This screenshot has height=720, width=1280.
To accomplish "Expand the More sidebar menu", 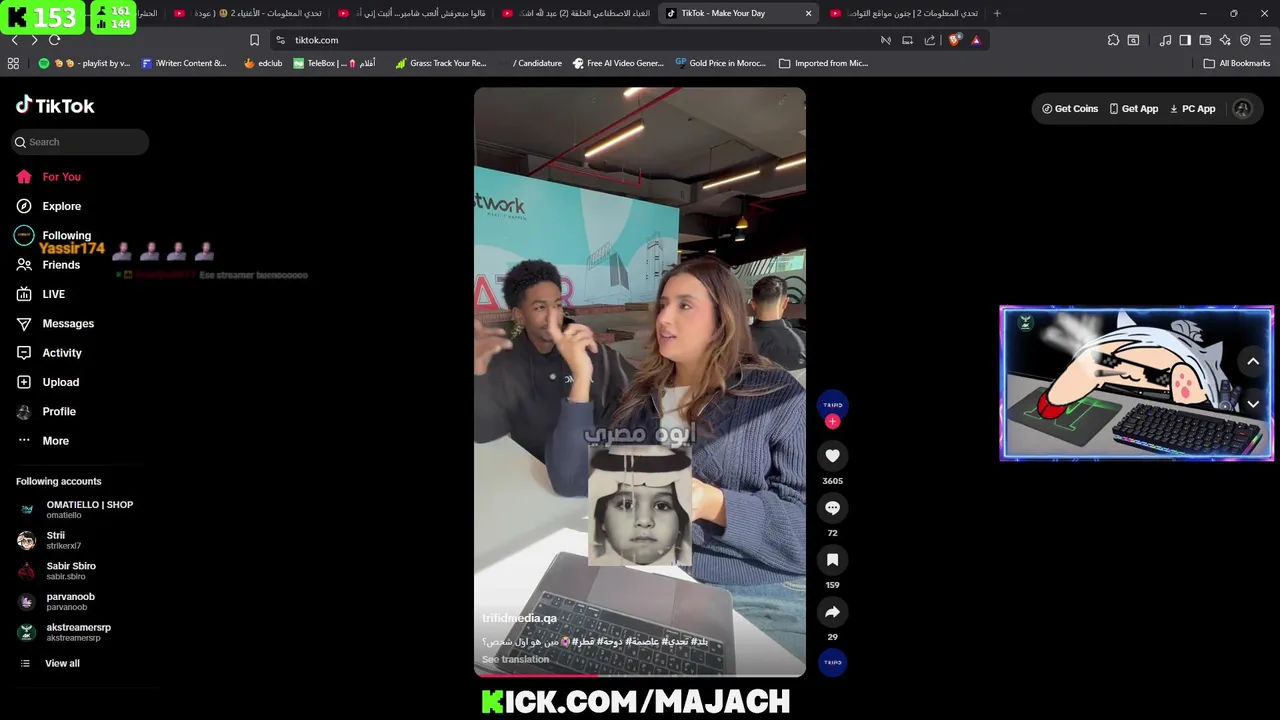I will pos(44,441).
